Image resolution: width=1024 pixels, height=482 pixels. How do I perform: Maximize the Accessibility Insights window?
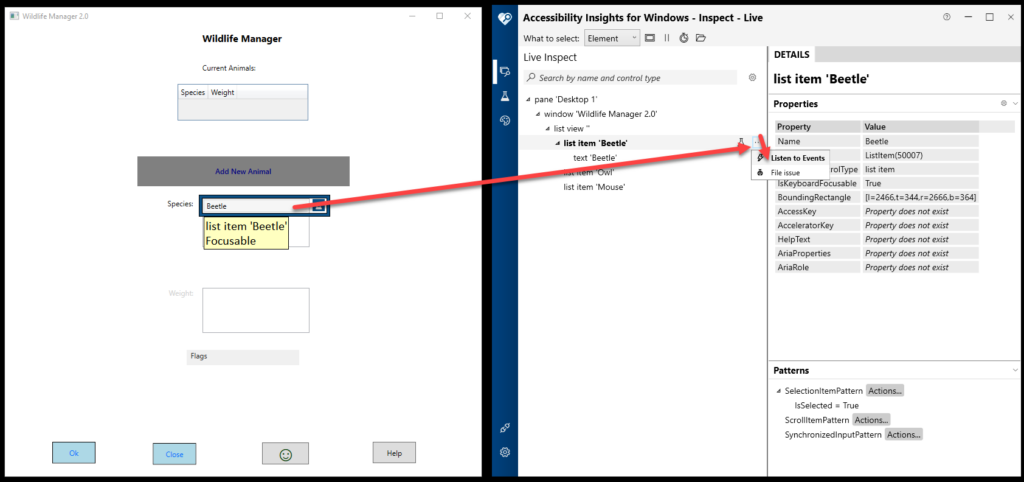tap(989, 18)
